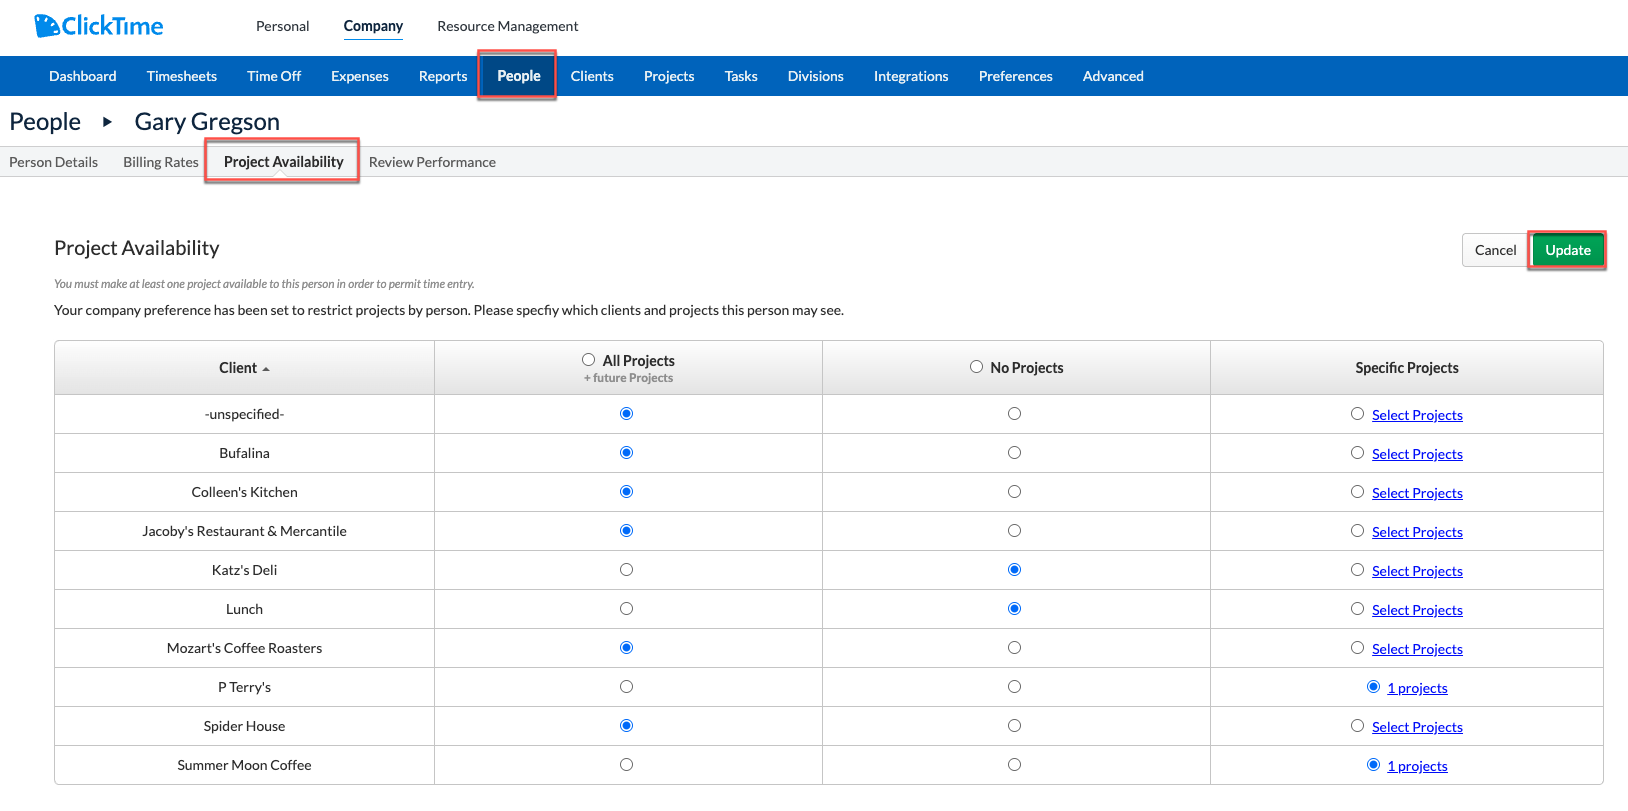This screenshot has width=1628, height=811.
Task: Open the Integrations tab
Action: [x=911, y=76]
